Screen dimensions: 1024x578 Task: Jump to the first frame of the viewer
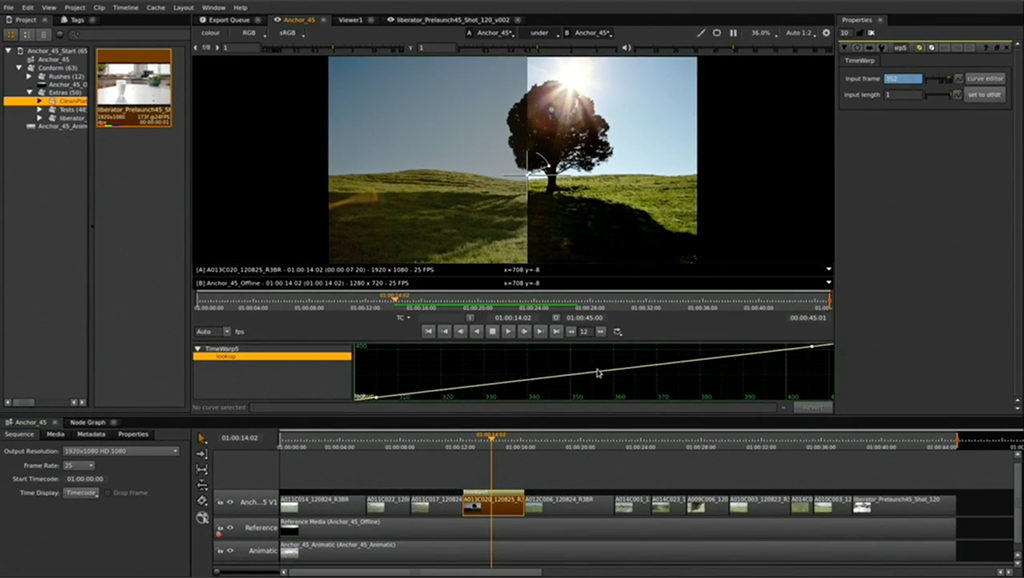click(x=428, y=331)
